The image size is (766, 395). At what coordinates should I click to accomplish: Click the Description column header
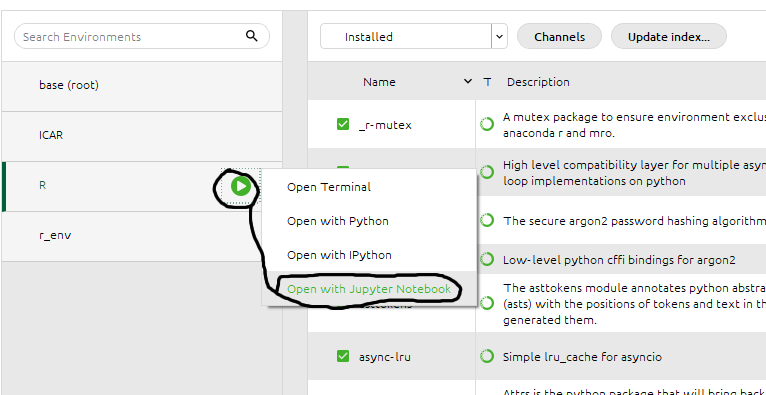click(538, 82)
